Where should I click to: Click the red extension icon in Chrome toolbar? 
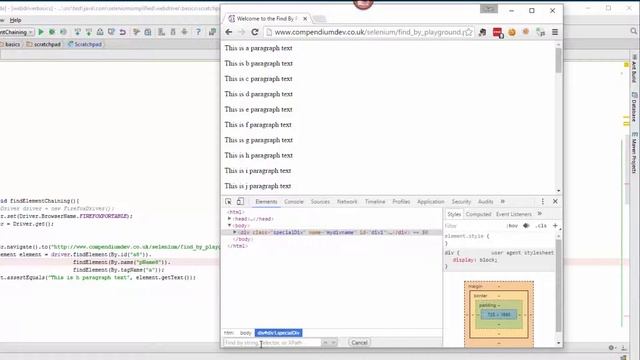[498, 32]
